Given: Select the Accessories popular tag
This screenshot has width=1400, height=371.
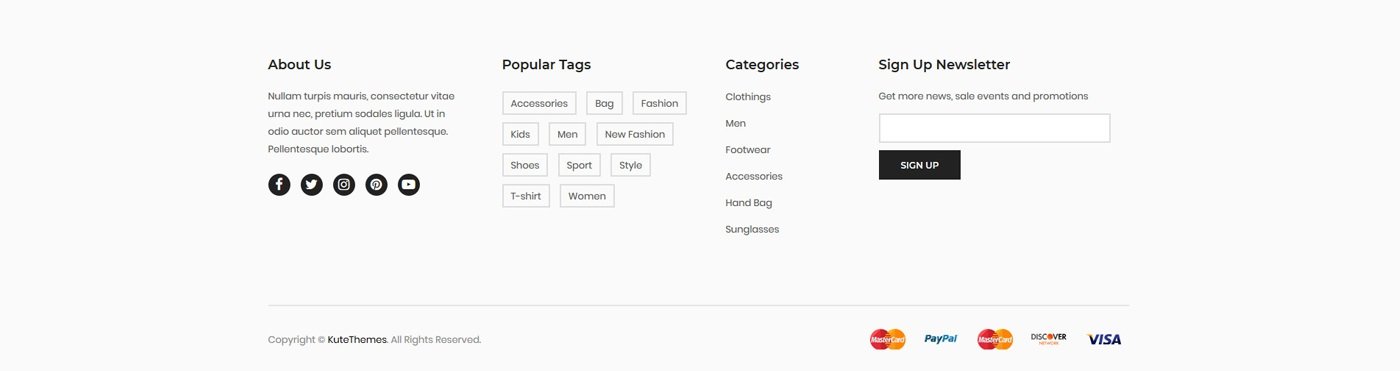Looking at the screenshot, I should (x=539, y=103).
